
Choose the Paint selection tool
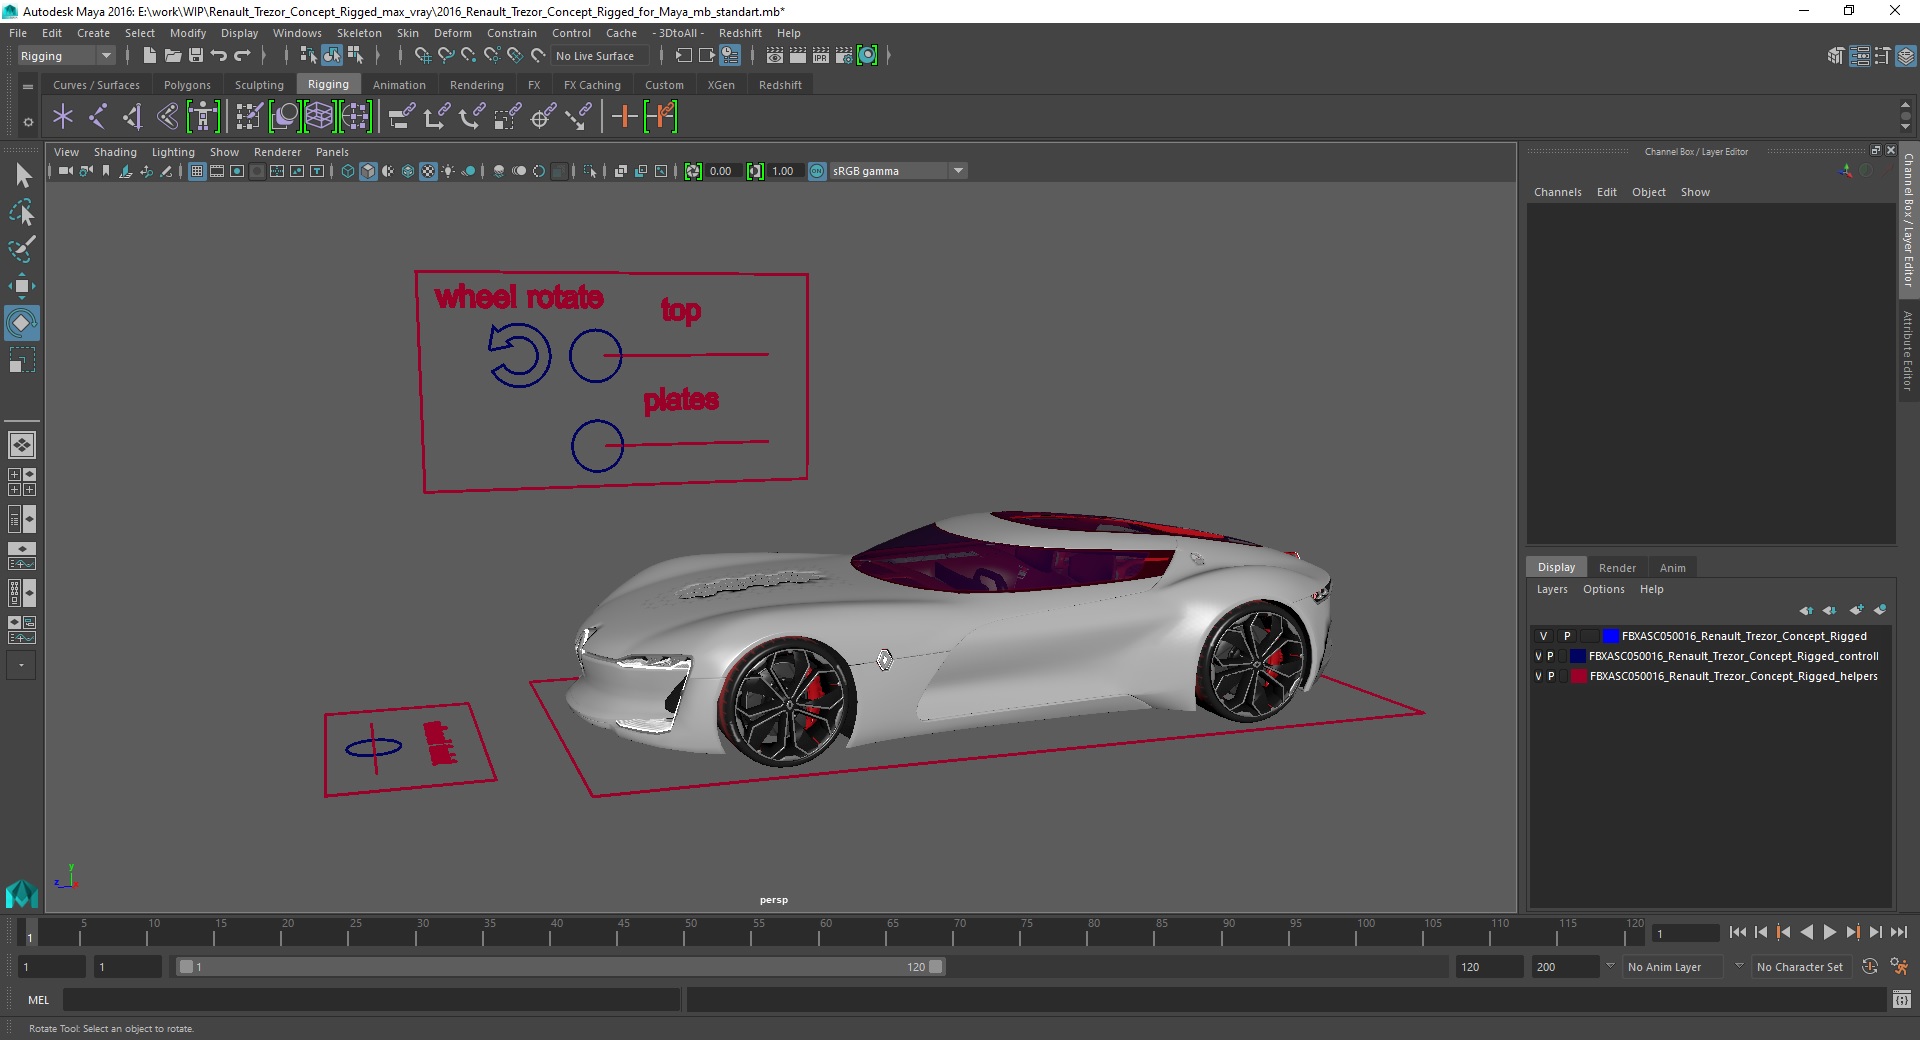(22, 249)
